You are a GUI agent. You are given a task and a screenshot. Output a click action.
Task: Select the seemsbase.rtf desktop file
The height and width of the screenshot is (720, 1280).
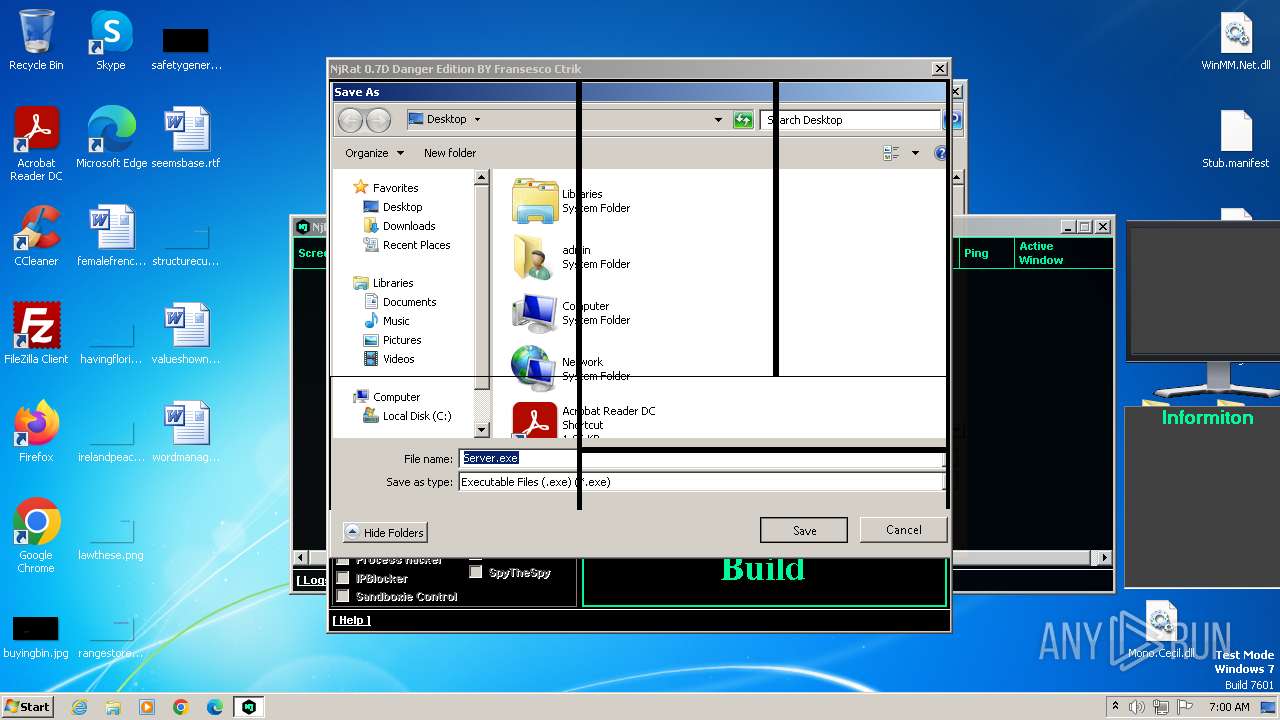tap(186, 138)
